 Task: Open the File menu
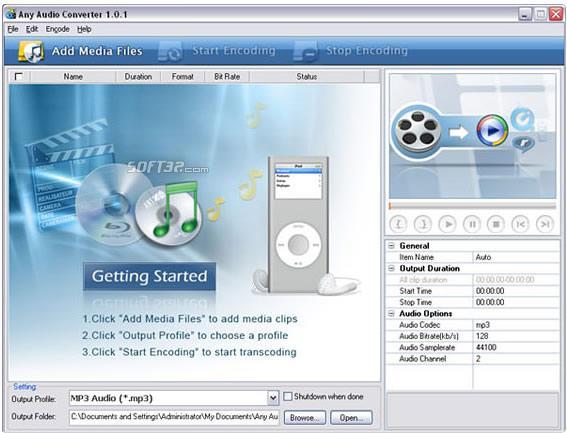point(13,29)
